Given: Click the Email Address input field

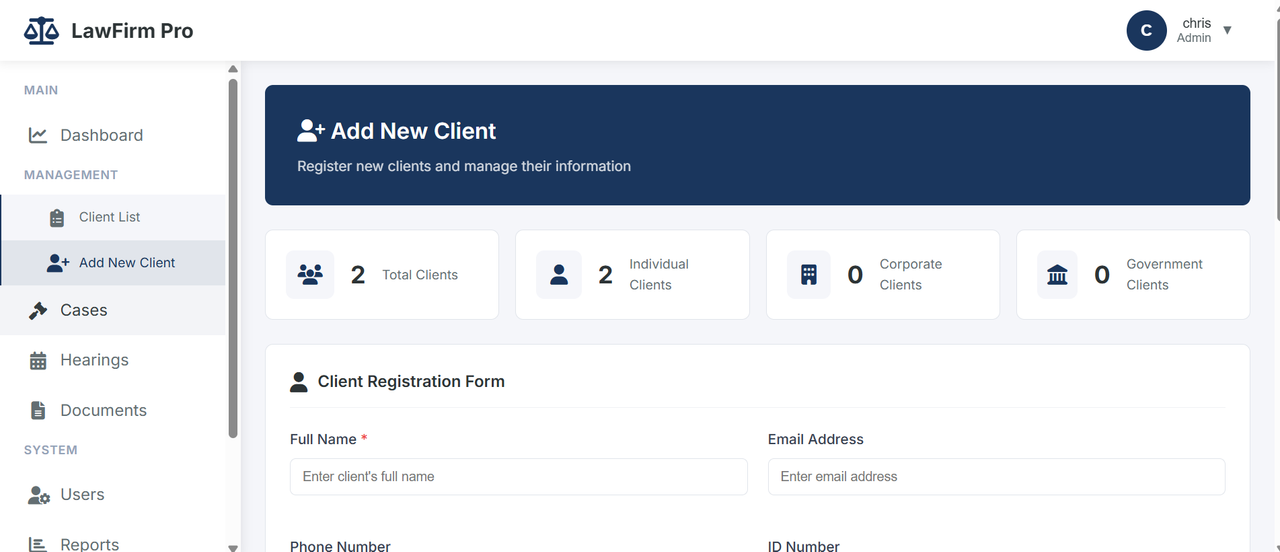Looking at the screenshot, I should click(996, 477).
